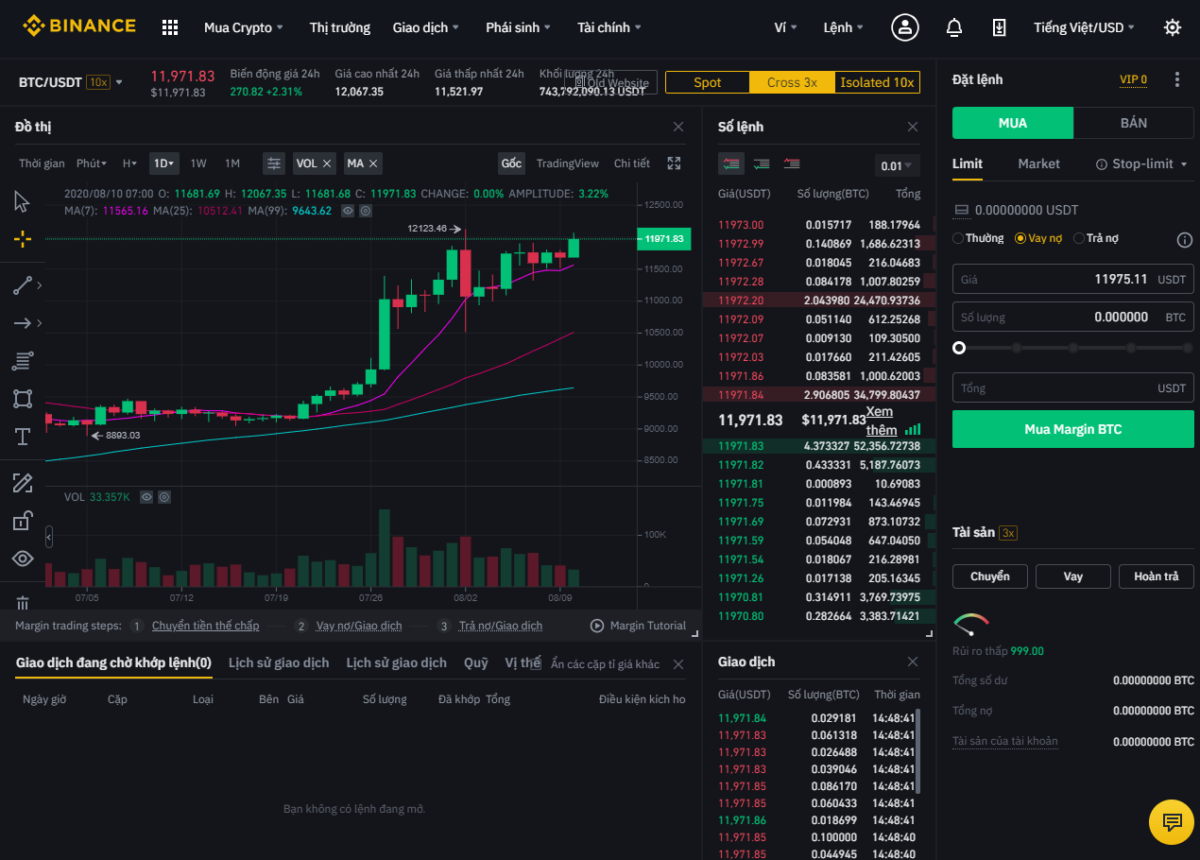Switch to Spot trading mode

pos(707,83)
